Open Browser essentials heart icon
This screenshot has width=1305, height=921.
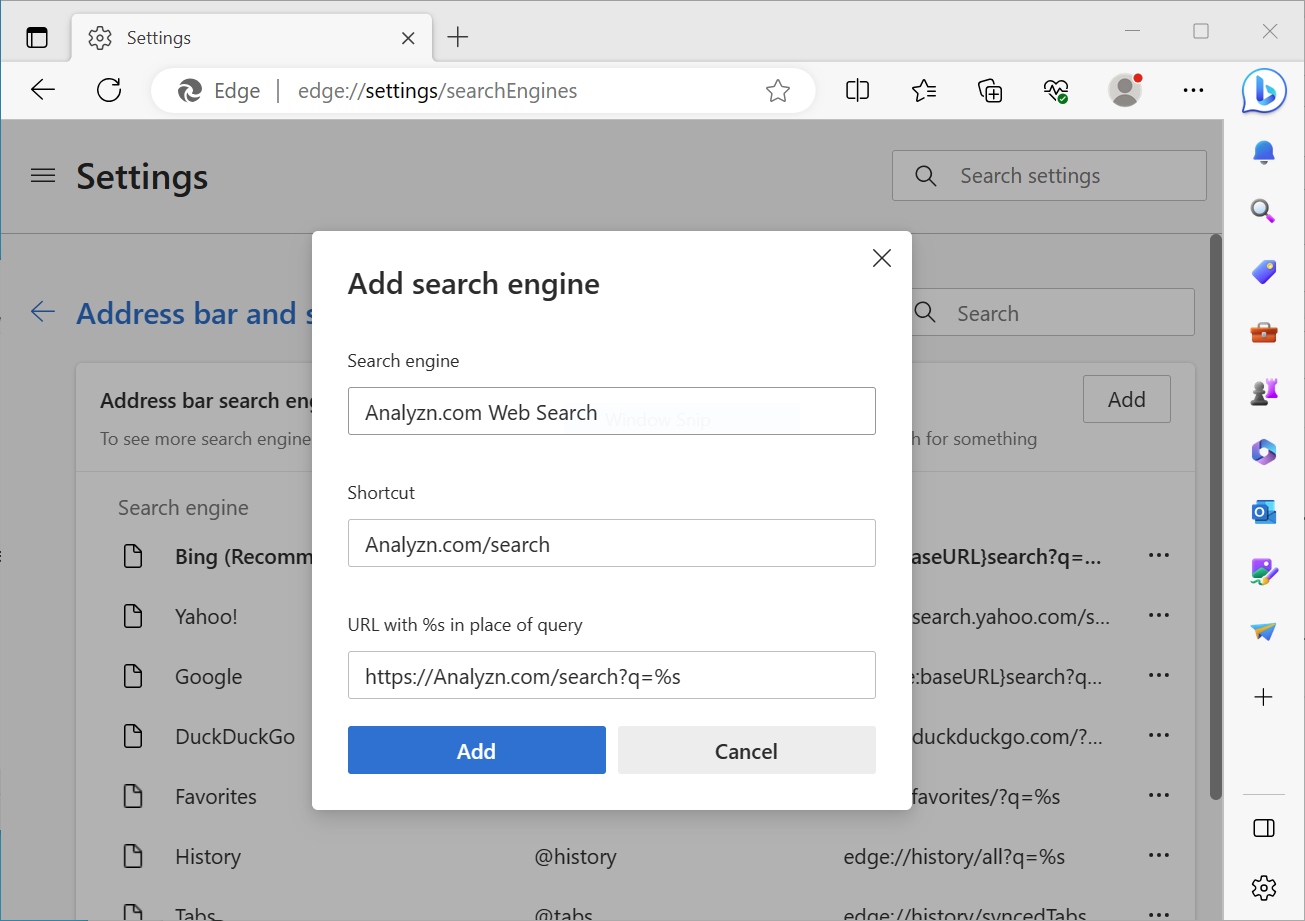[x=1056, y=91]
